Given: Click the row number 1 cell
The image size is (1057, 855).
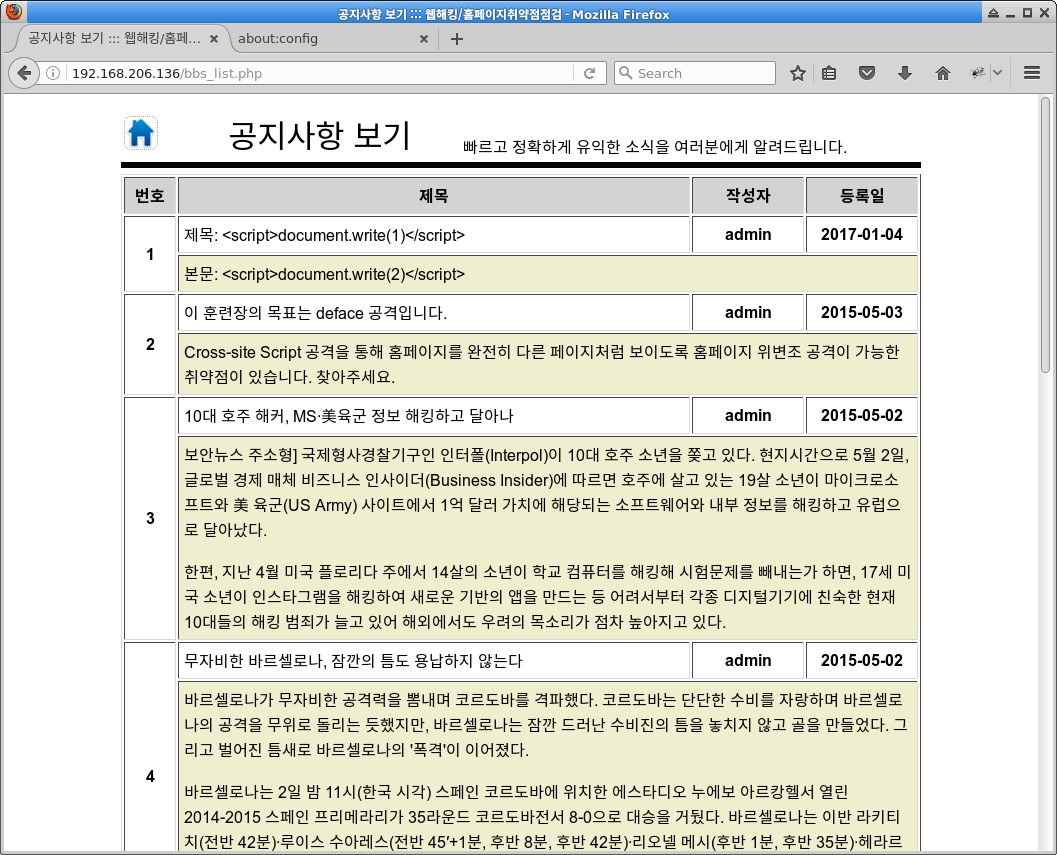Looking at the screenshot, I should pos(150,254).
